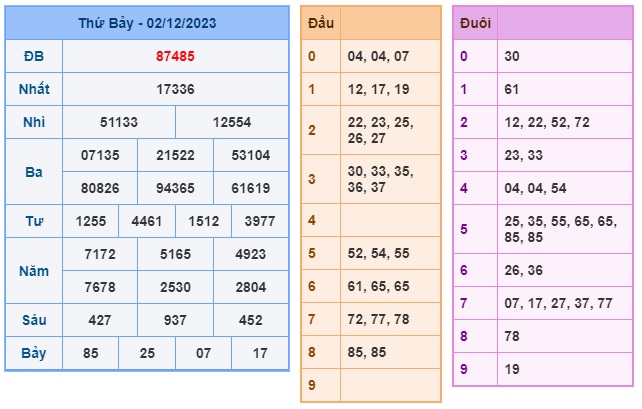Click Năm prize number 7172

tap(100, 254)
